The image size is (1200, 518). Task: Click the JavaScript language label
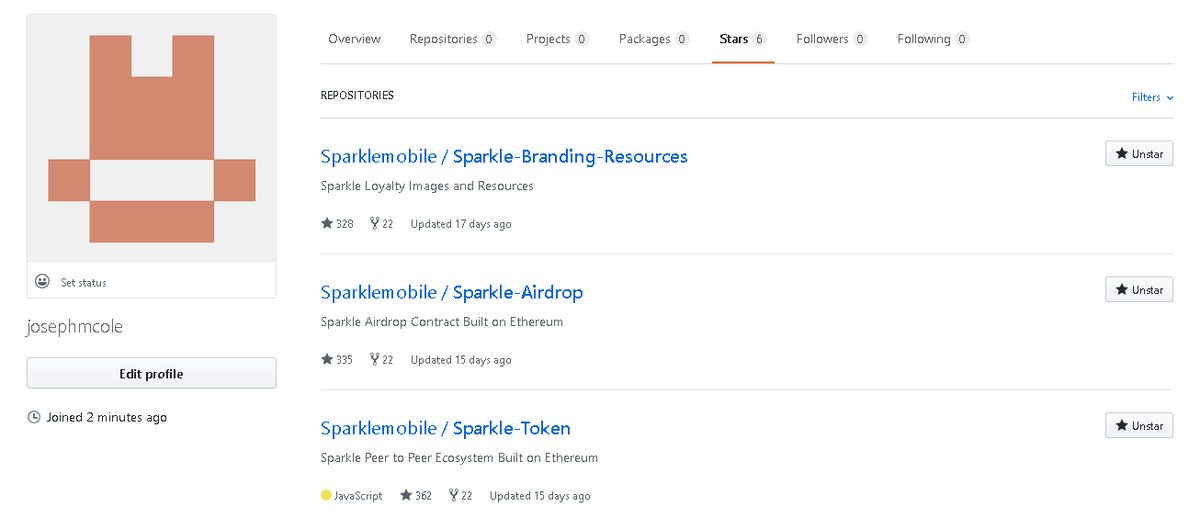(x=358, y=496)
